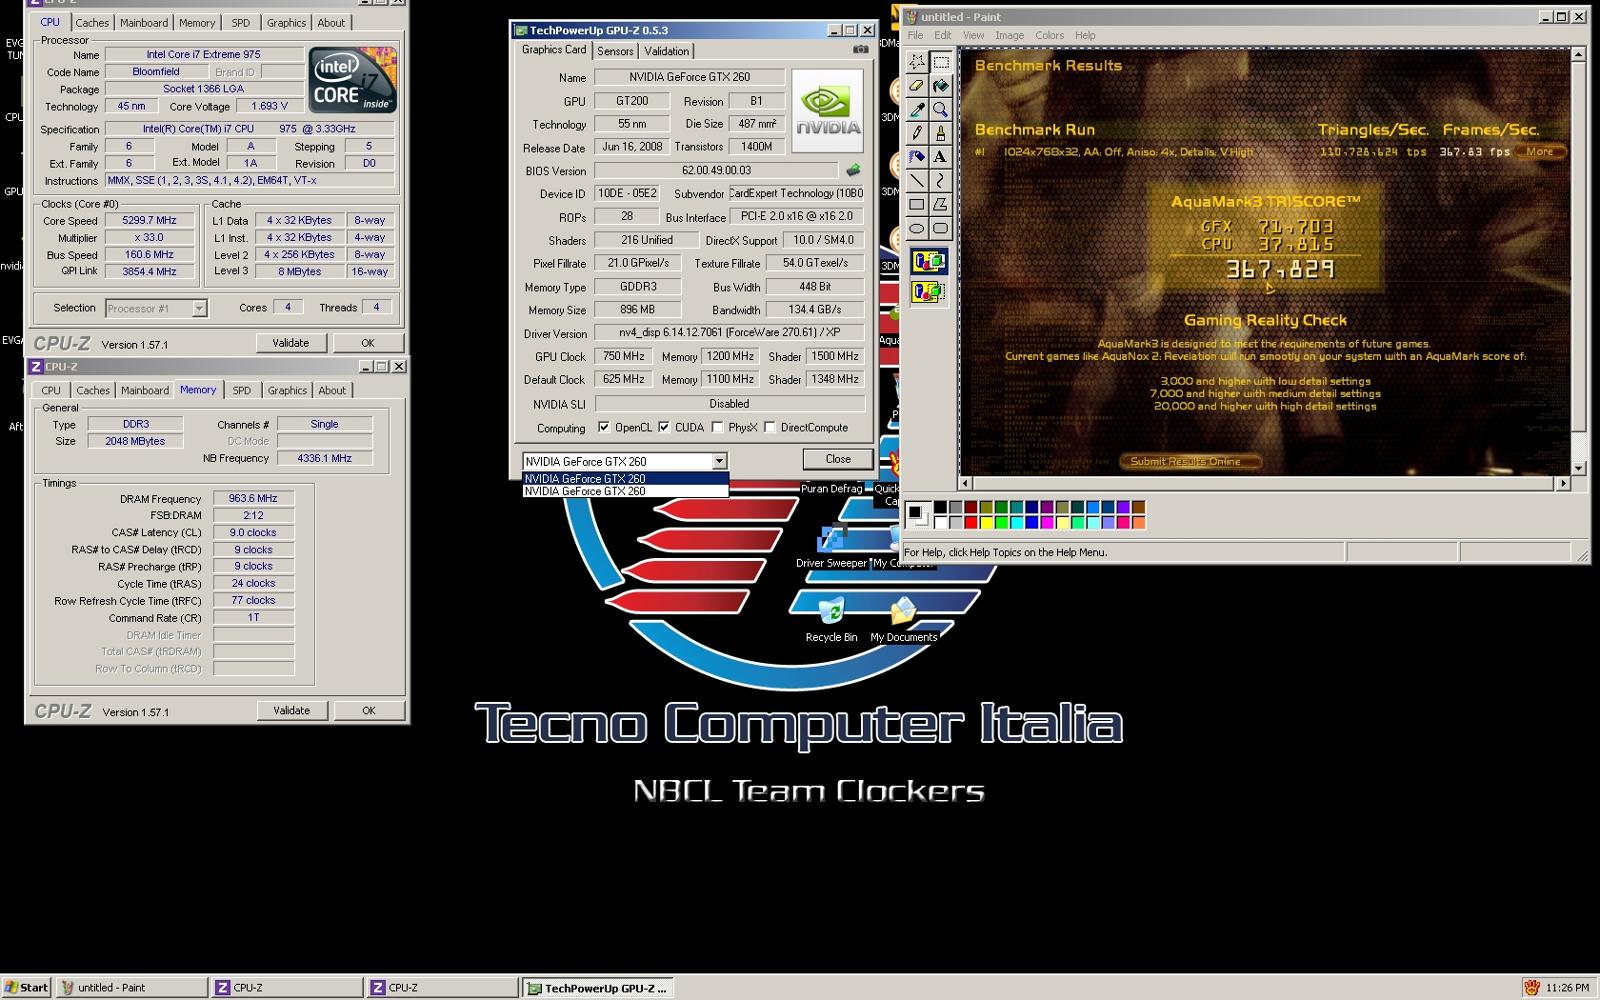Screen dimensions: 1600x1000
Task: Click the system tray shield icon
Action: (1531, 987)
